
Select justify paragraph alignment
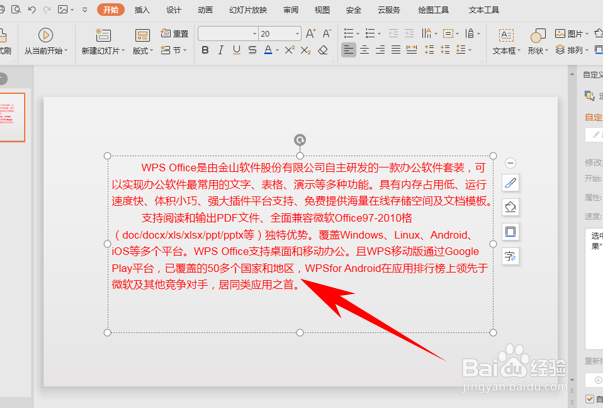pyautogui.click(x=396, y=50)
